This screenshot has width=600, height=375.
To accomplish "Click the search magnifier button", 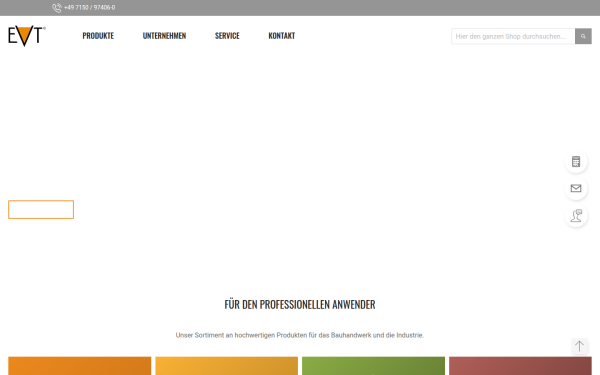I will 583,36.
